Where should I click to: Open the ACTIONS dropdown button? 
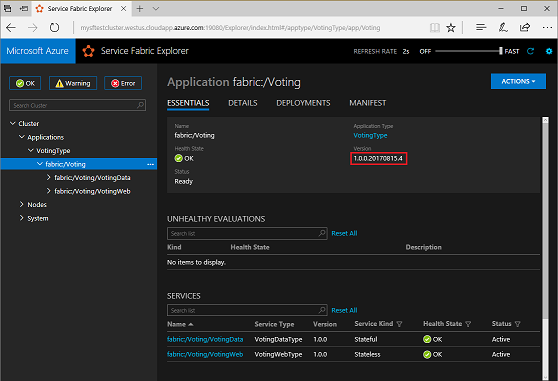click(x=518, y=81)
